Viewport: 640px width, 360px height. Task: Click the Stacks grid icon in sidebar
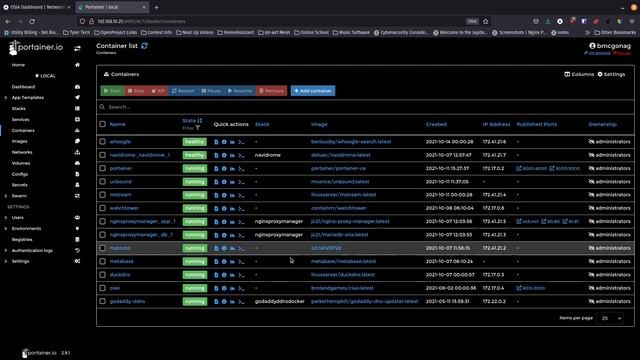point(78,109)
